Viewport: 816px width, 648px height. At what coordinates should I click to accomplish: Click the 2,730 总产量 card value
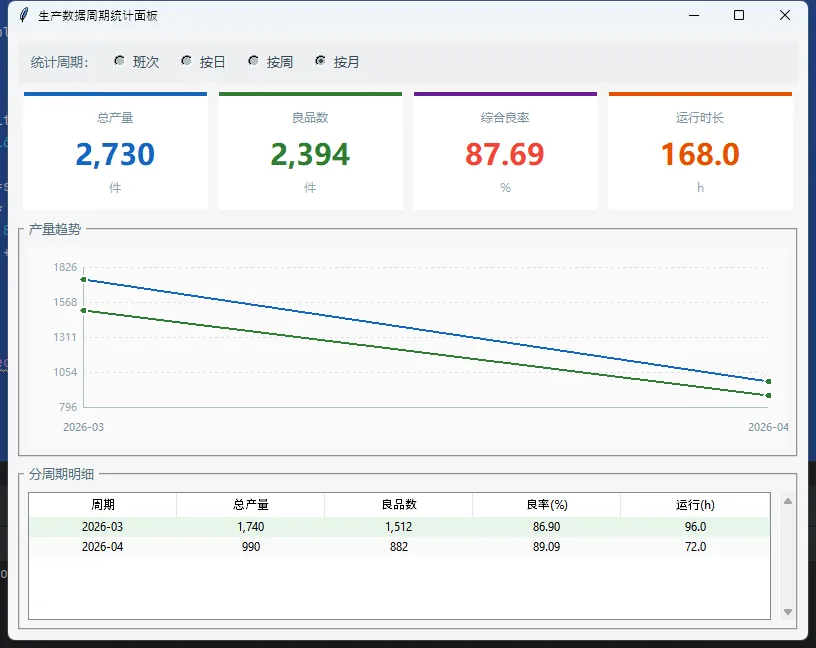click(115, 155)
